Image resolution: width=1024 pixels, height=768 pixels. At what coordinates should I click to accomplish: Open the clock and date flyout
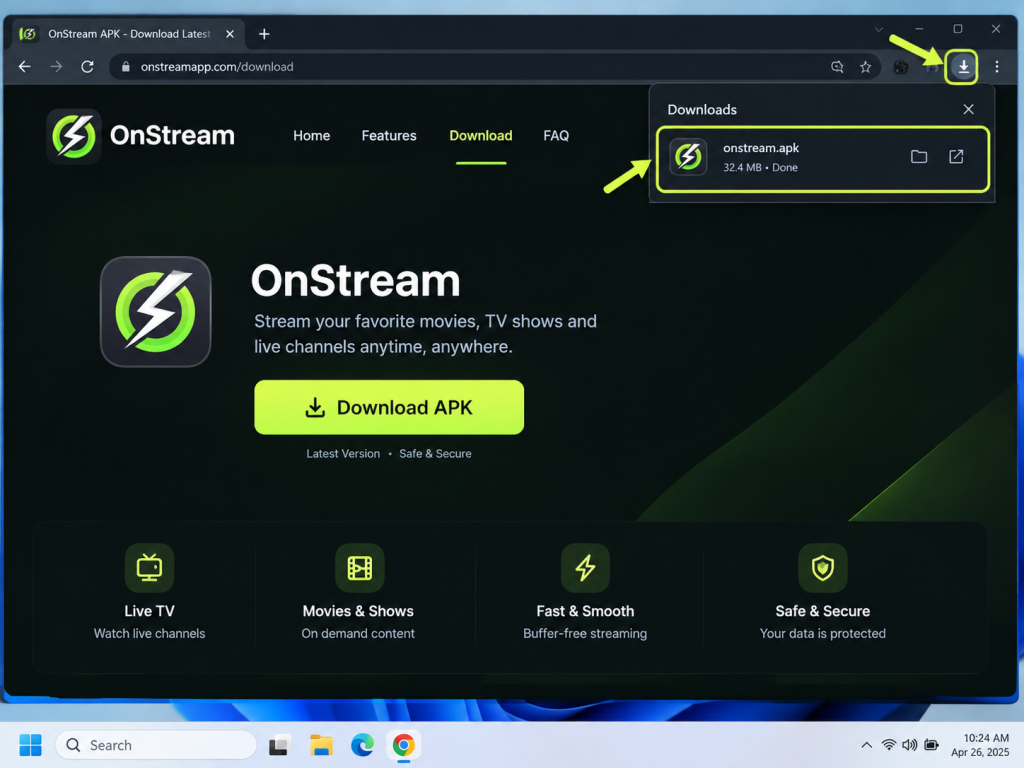980,745
